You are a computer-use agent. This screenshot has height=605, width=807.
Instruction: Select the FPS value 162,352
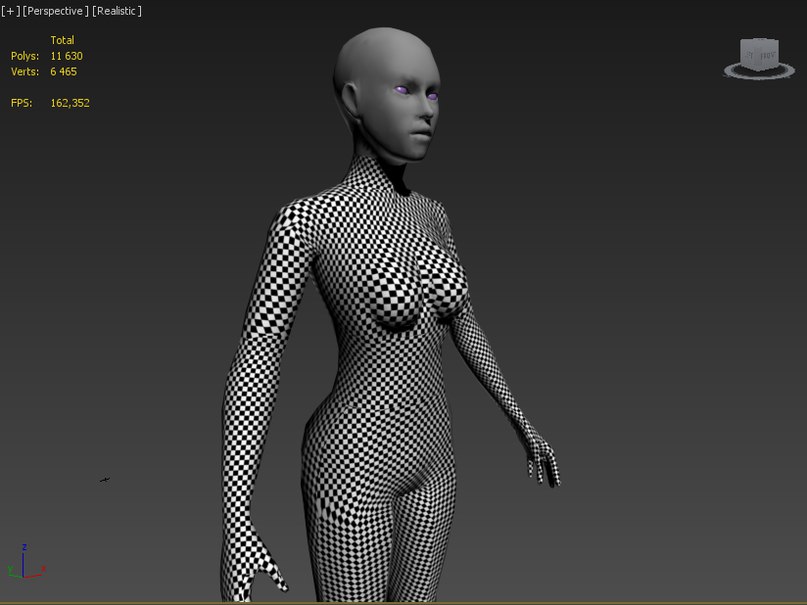tap(70, 103)
